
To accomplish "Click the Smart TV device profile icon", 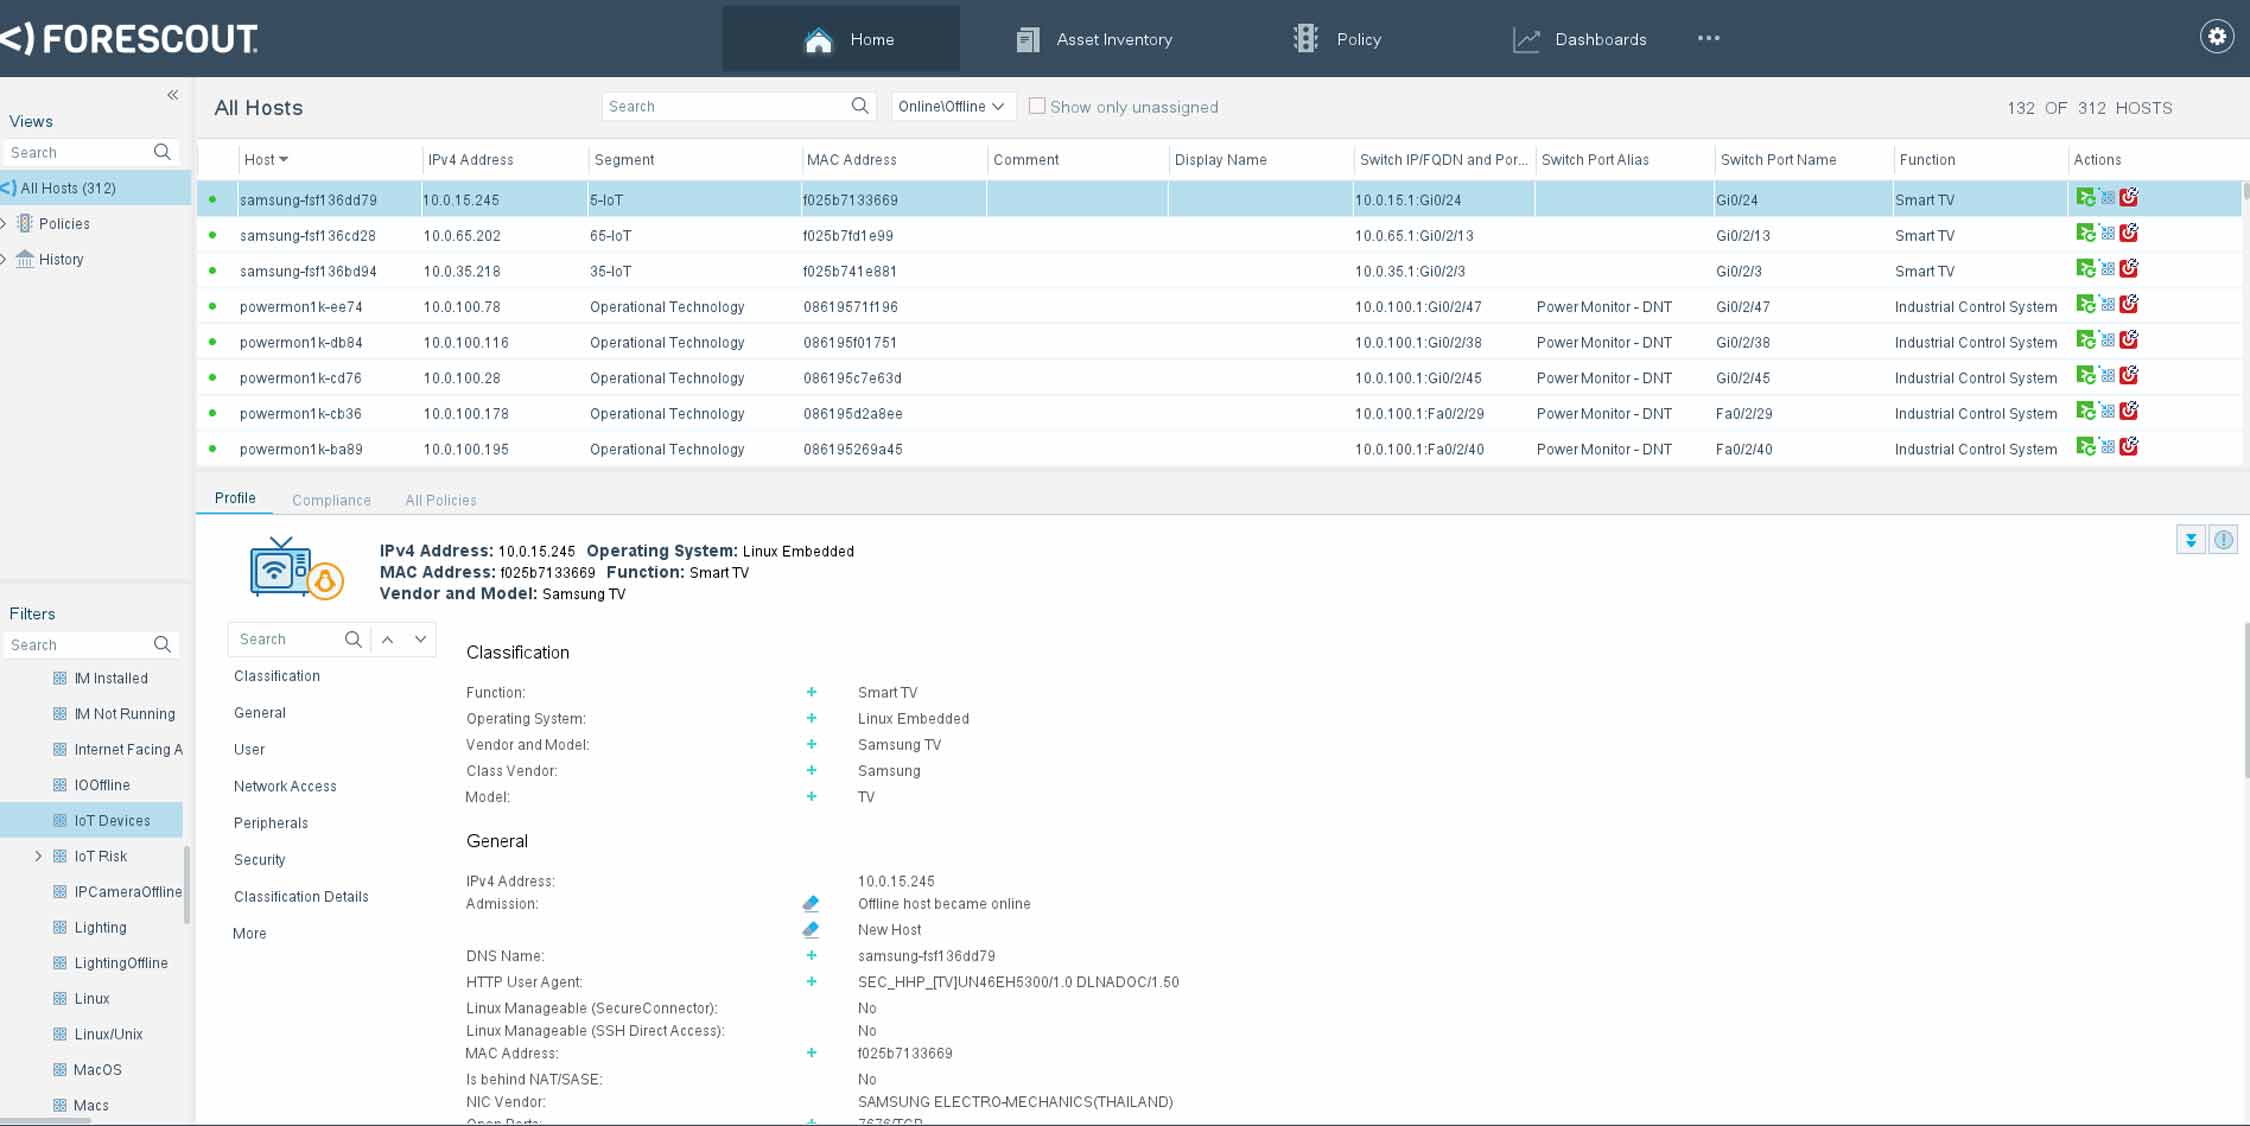I will tap(296, 568).
